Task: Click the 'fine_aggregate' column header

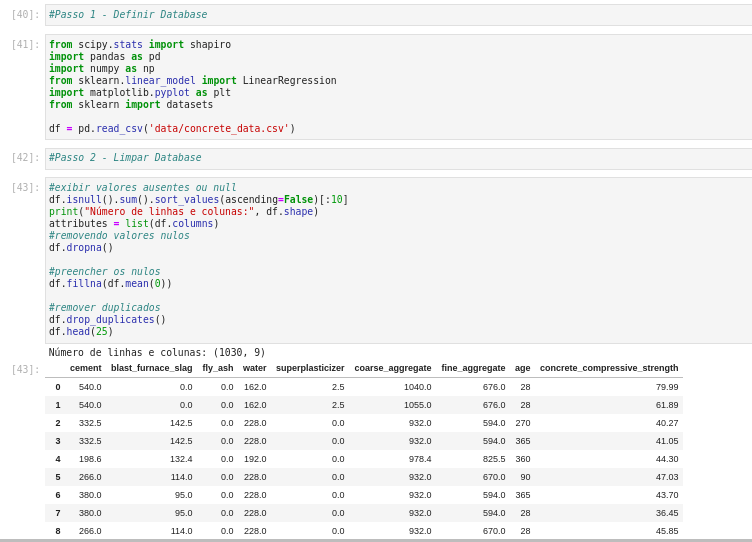Action: 473,368
